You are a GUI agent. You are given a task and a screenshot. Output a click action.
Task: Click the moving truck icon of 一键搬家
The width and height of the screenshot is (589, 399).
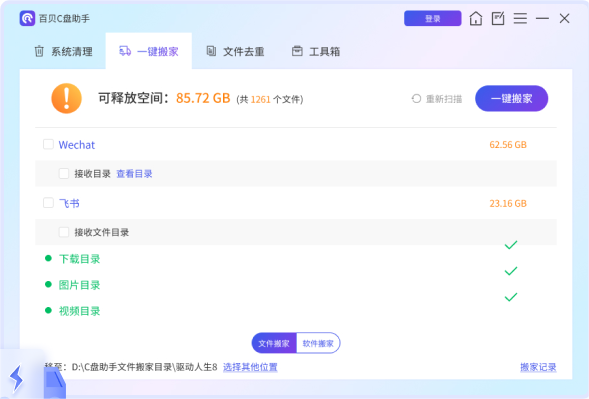(x=125, y=51)
